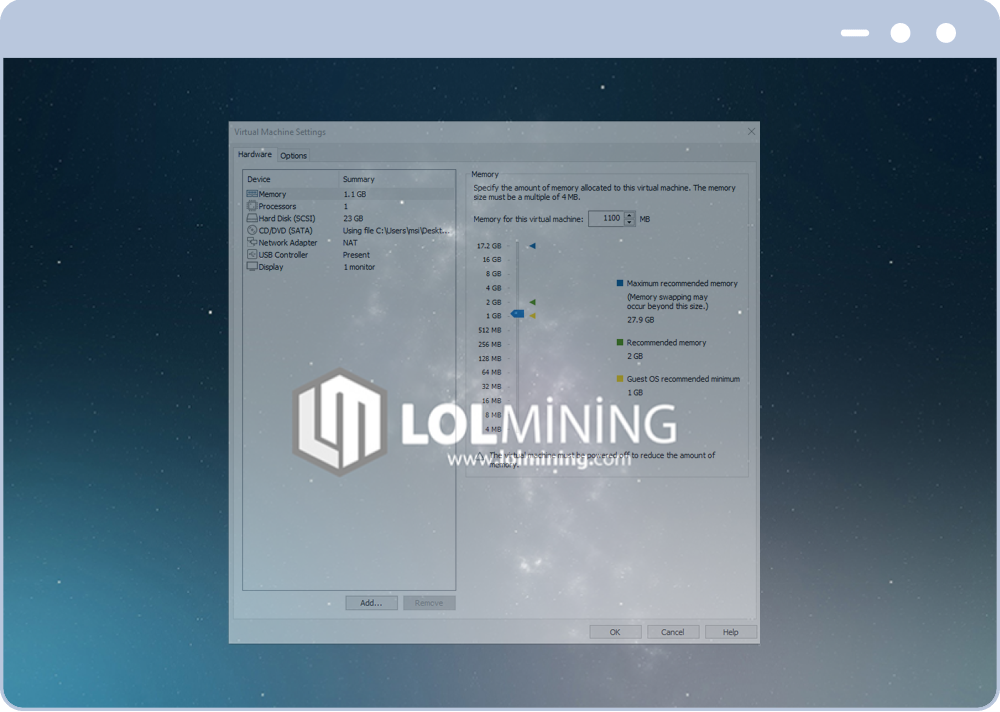Open the Options tab
Screen dimensions: 1000x712
tap(293, 156)
